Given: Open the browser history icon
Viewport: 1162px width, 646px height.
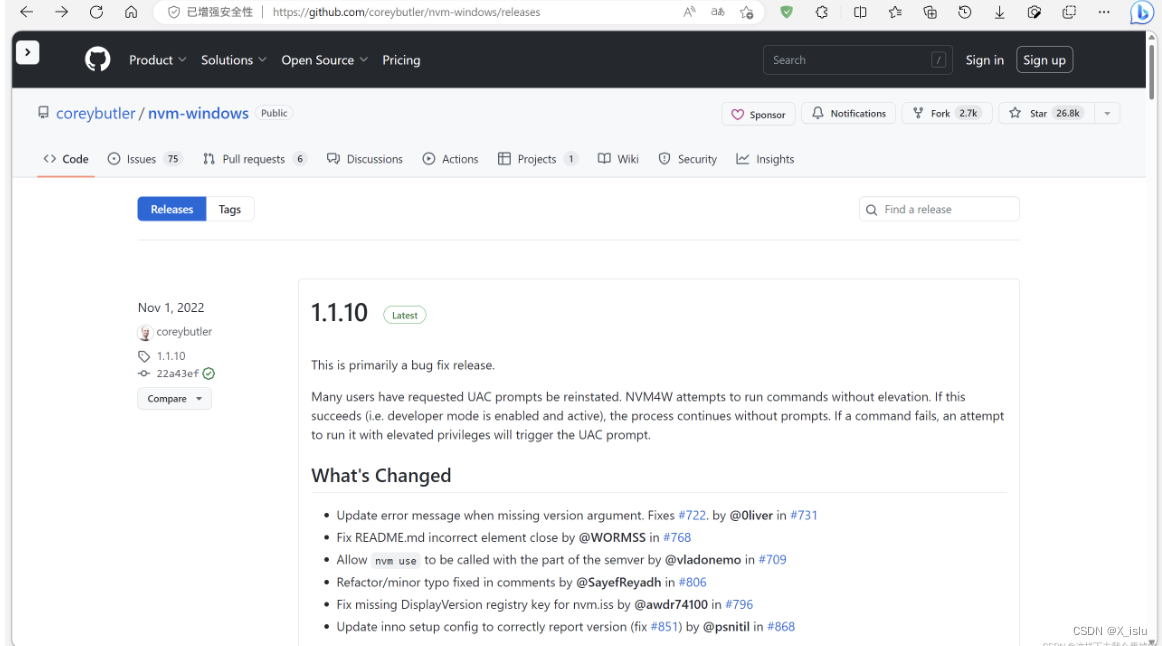Looking at the screenshot, I should click(x=964, y=12).
